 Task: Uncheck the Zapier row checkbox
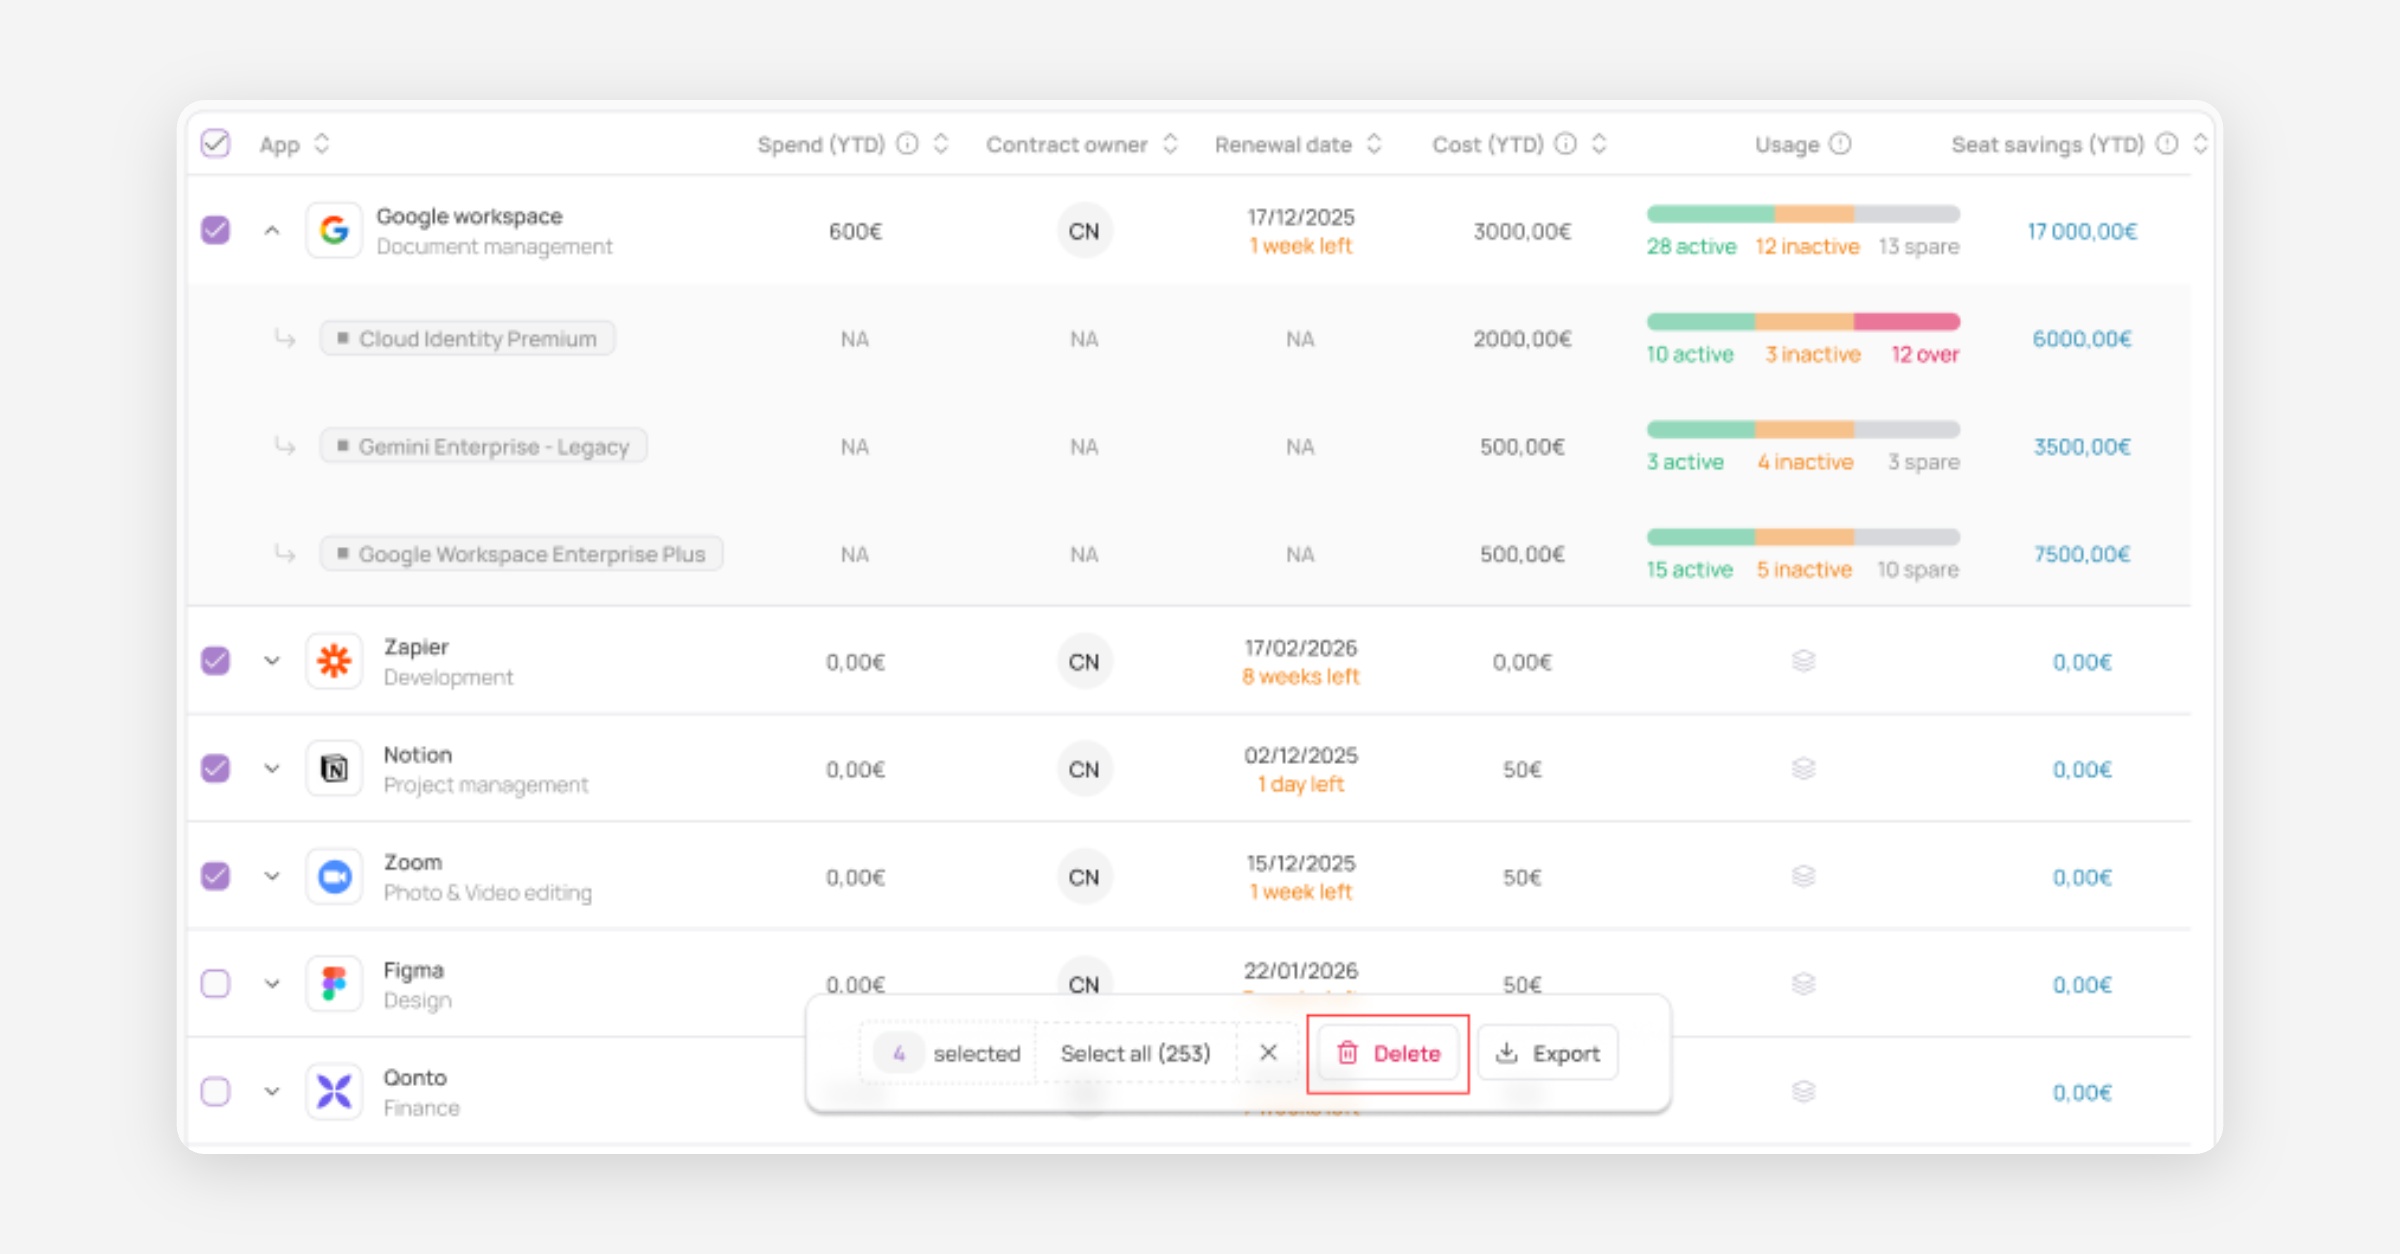[216, 661]
